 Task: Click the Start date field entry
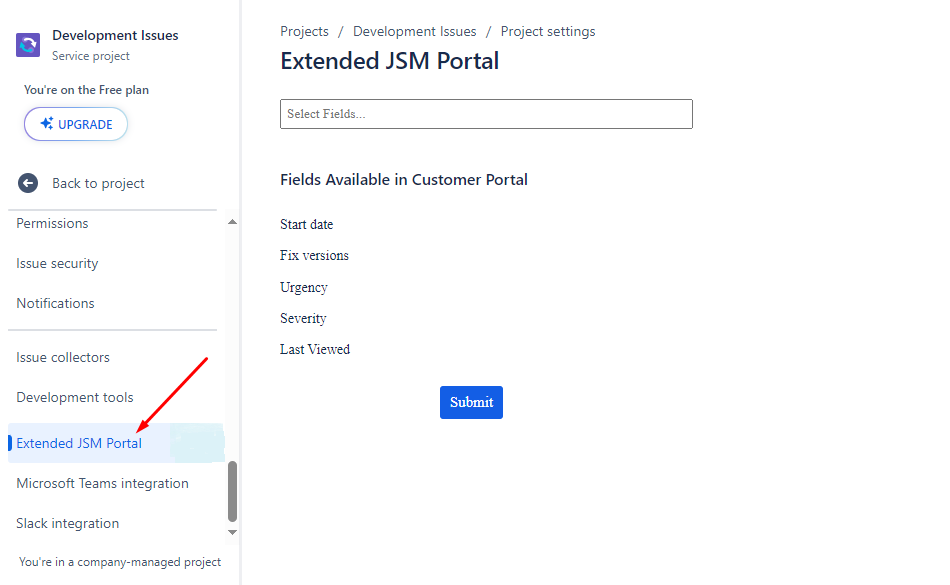(307, 225)
